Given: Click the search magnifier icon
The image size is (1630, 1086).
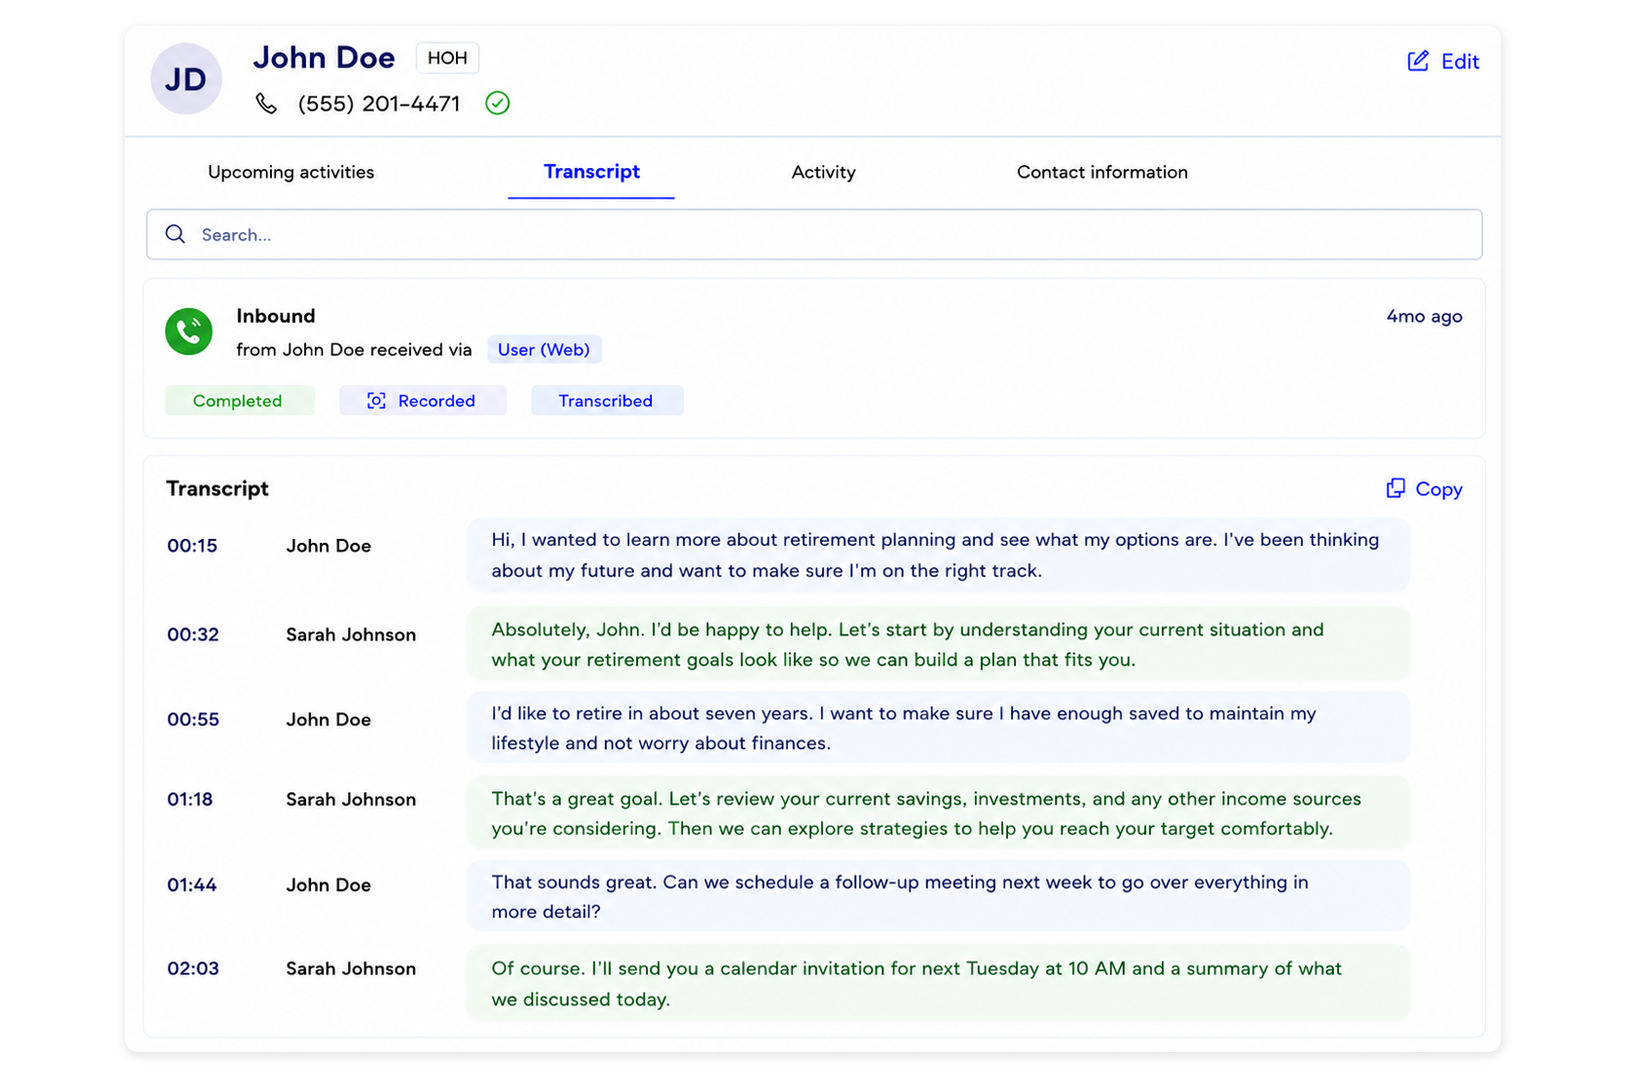Looking at the screenshot, I should (x=176, y=234).
